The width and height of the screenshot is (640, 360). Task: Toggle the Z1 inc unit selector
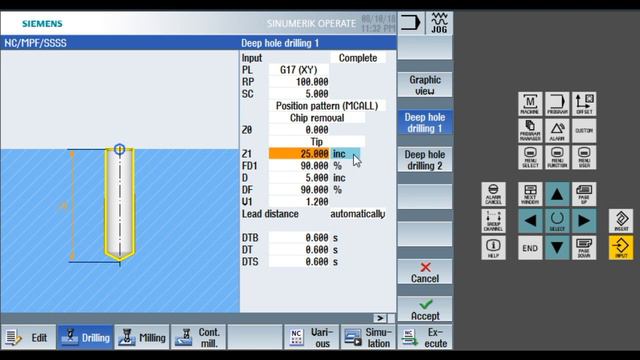345,154
